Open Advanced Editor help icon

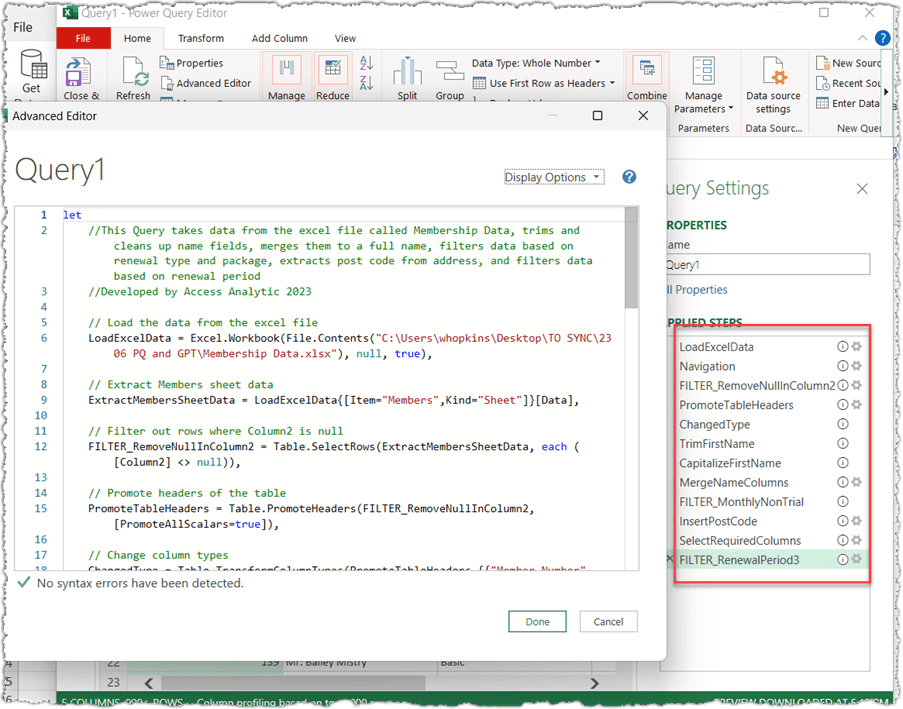pos(629,177)
